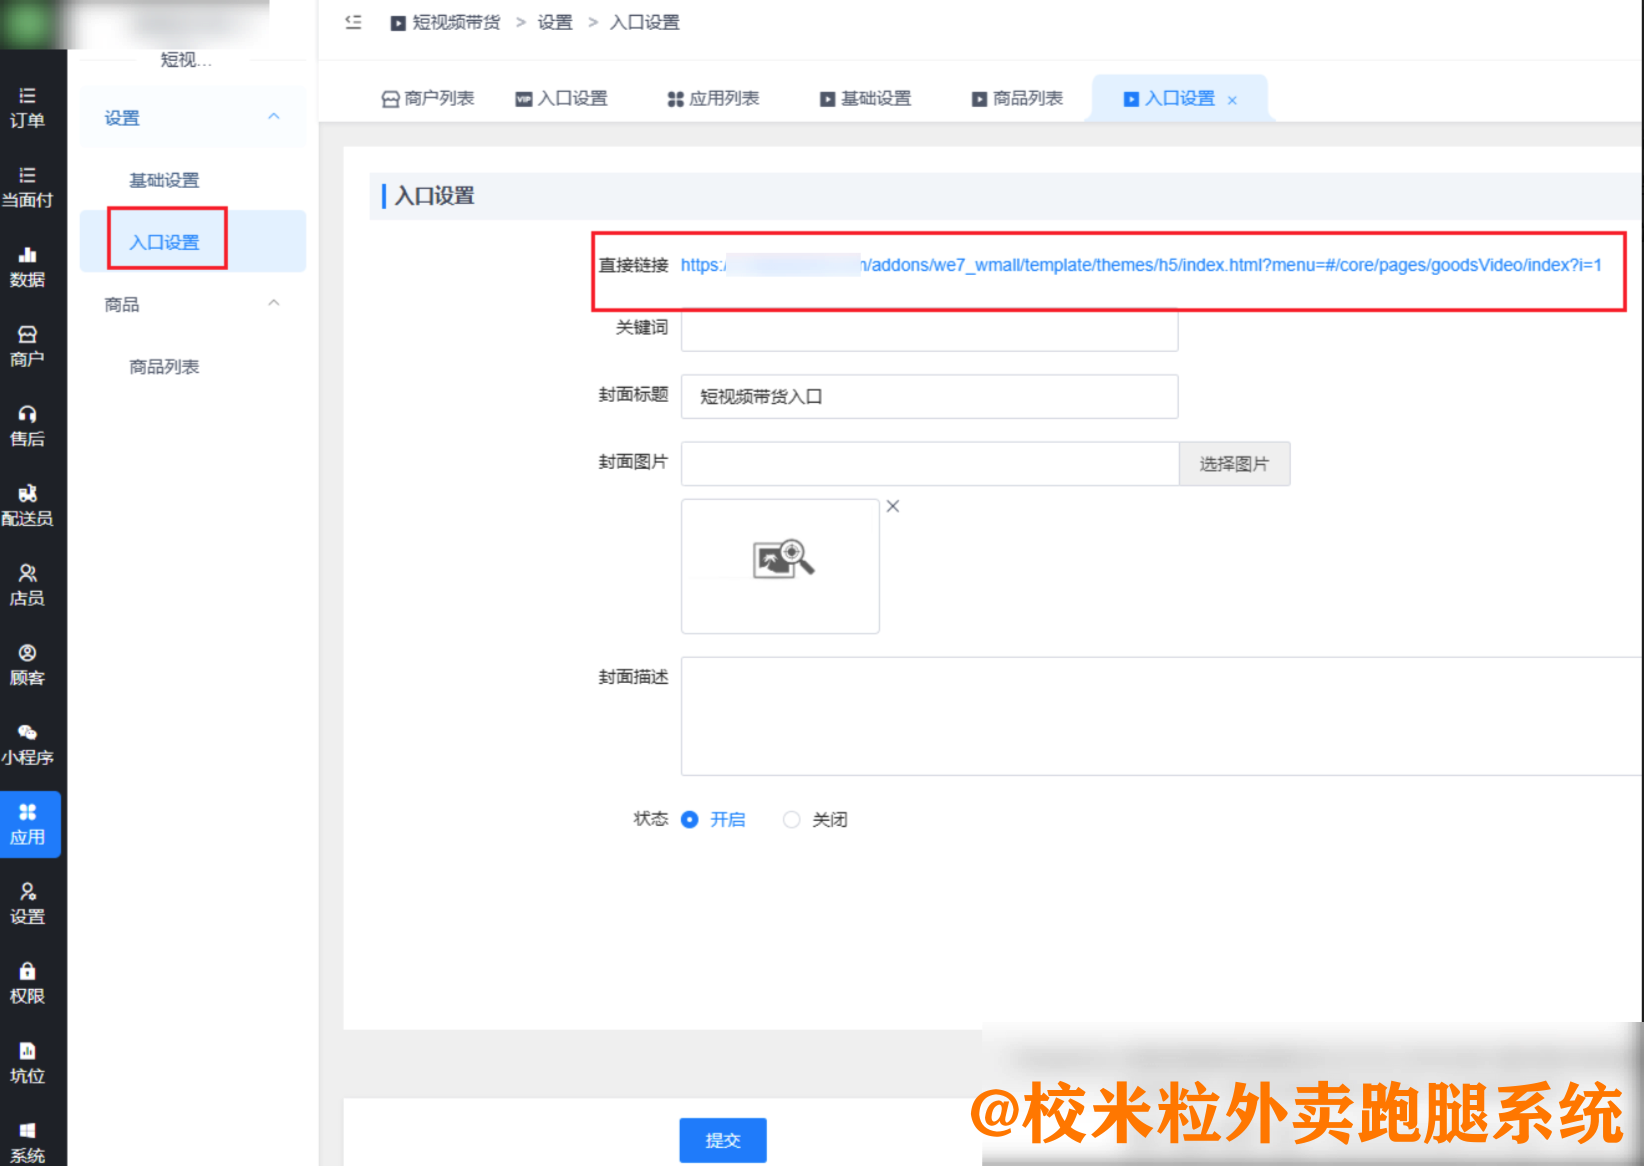The image size is (1644, 1166).
Task: Collapse the 商品 section in sidebar
Action: tap(273, 303)
